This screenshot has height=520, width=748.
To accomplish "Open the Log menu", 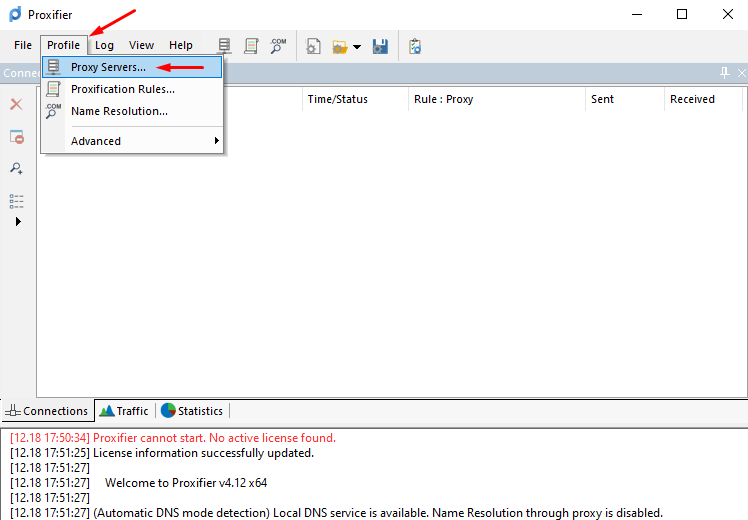I will (104, 45).
